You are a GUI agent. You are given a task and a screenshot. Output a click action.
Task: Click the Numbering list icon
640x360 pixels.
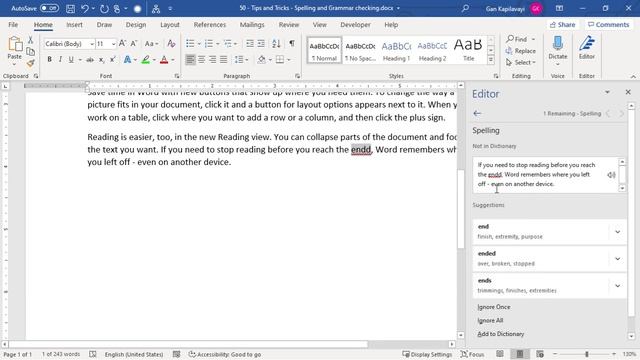(x=209, y=43)
